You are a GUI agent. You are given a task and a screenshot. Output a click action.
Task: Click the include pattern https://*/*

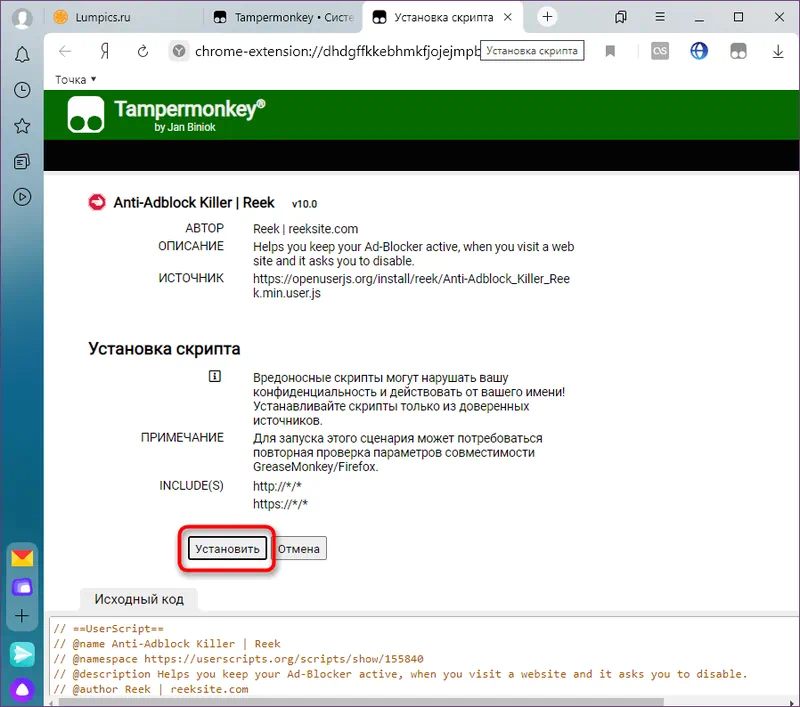click(x=280, y=504)
